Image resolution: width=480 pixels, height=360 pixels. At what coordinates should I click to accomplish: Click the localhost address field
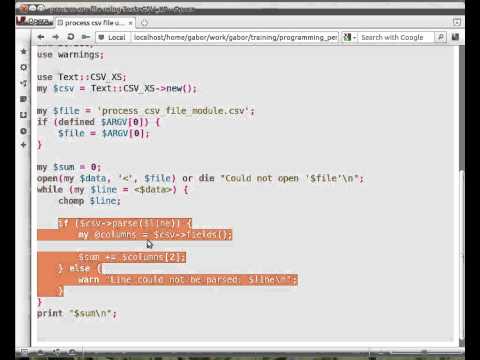pyautogui.click(x=235, y=37)
